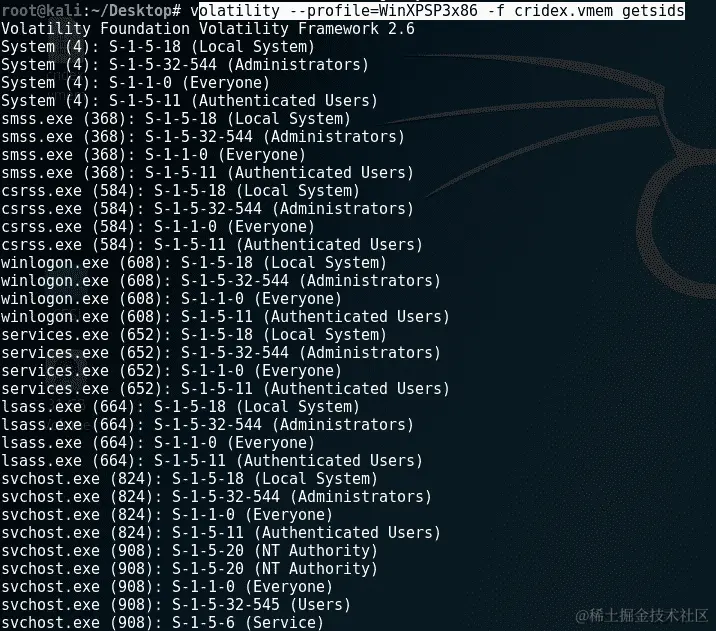
Task: Click 'winlogon.exe (608): S-1-5-32-544 (Administrators)' line
Action: 221,280
